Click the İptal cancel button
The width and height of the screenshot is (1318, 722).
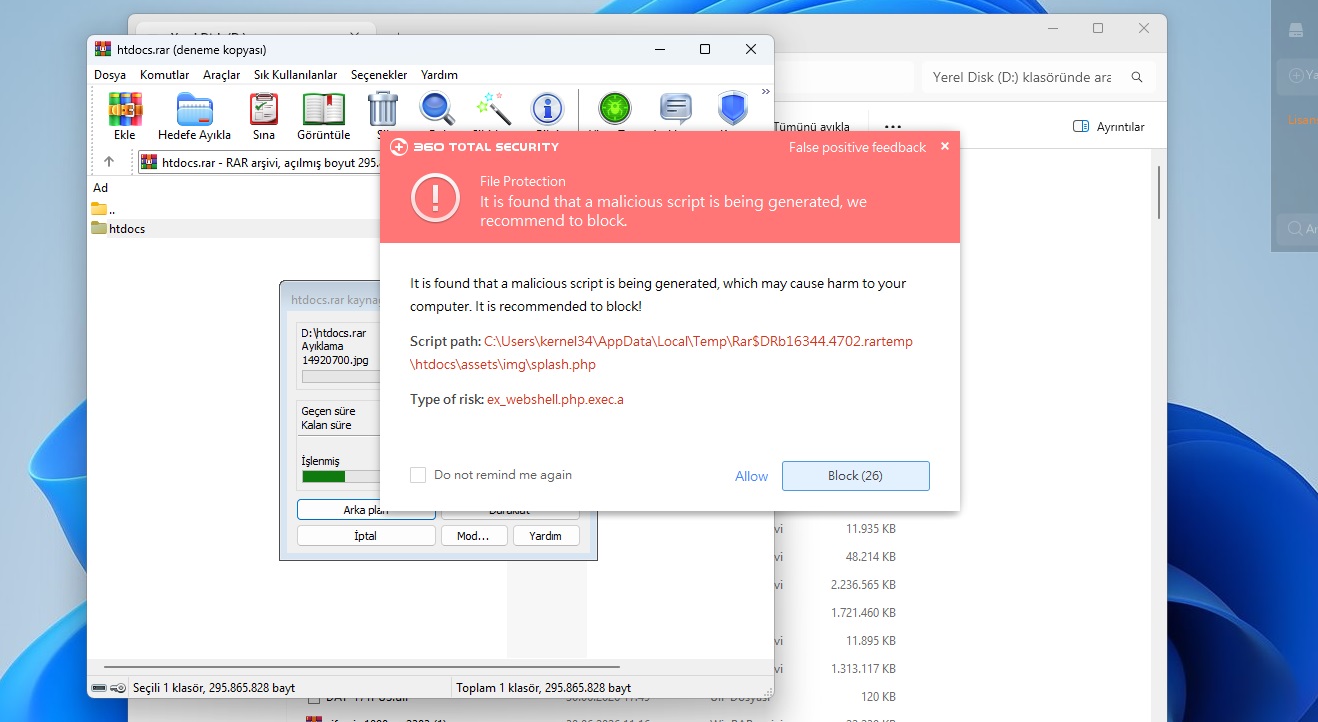click(366, 536)
